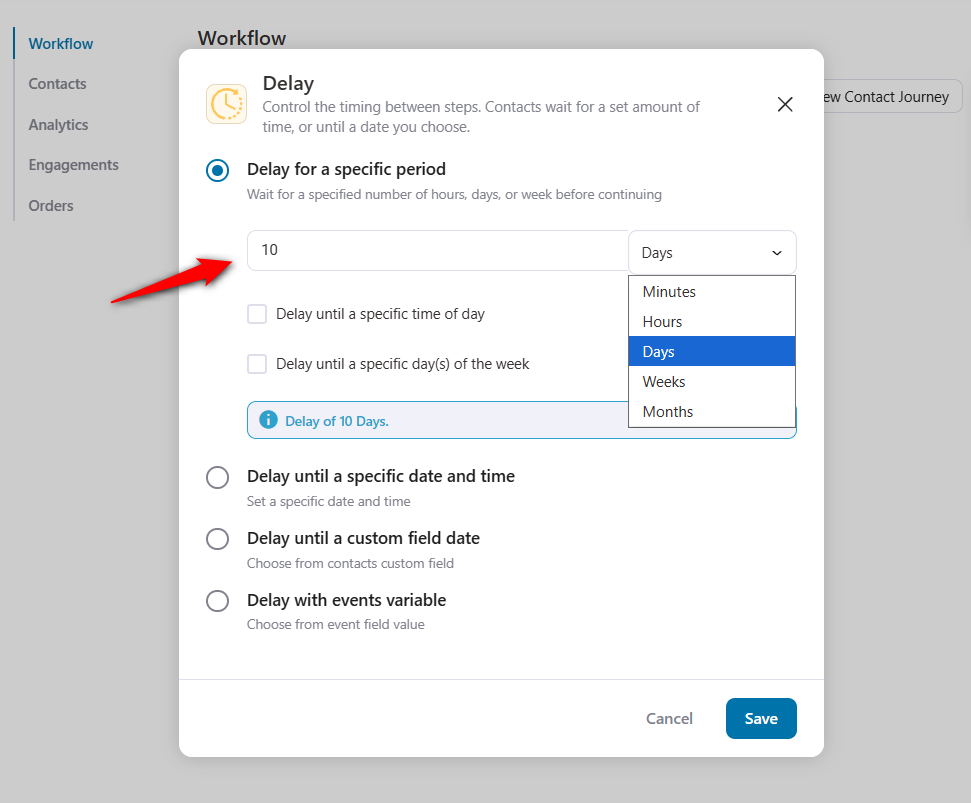Open the Contacts sidebar tab
The image size is (971, 803).
coord(58,84)
